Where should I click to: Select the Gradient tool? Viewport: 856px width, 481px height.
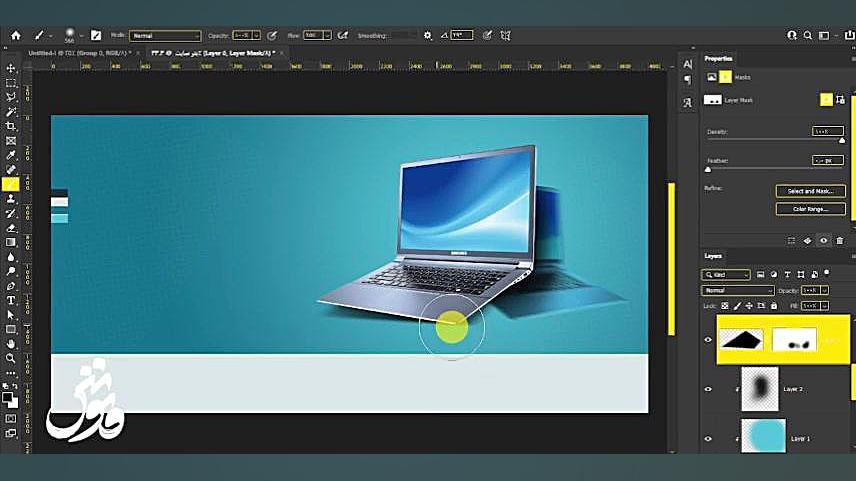pos(10,242)
